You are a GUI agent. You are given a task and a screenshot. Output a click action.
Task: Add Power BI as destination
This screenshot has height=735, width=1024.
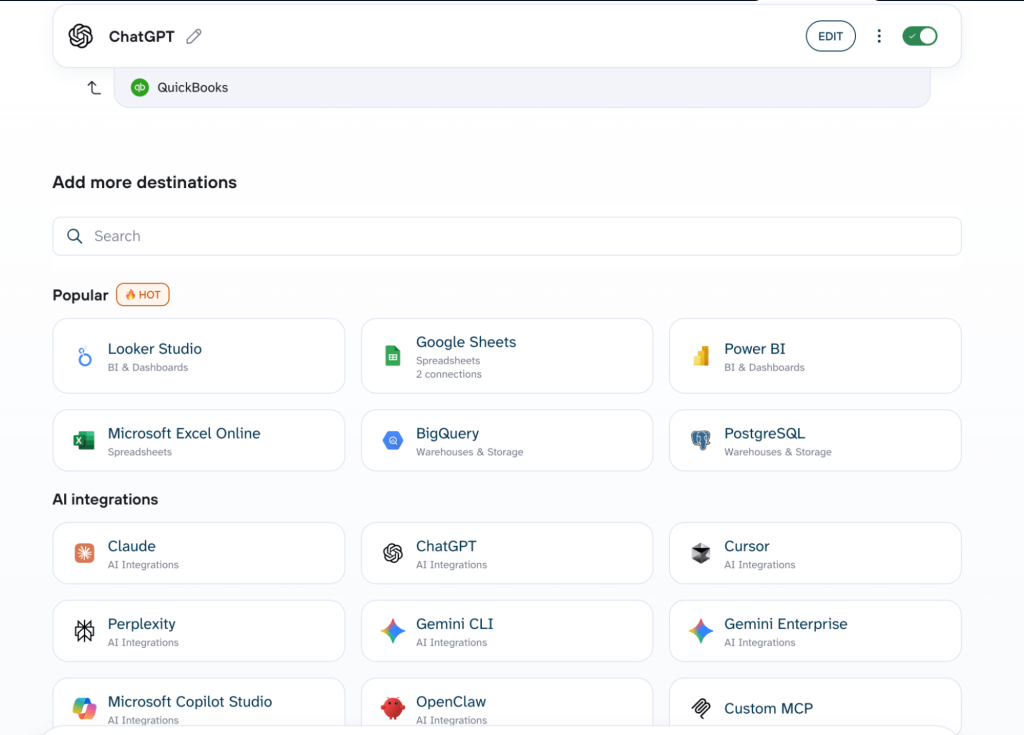[815, 356]
